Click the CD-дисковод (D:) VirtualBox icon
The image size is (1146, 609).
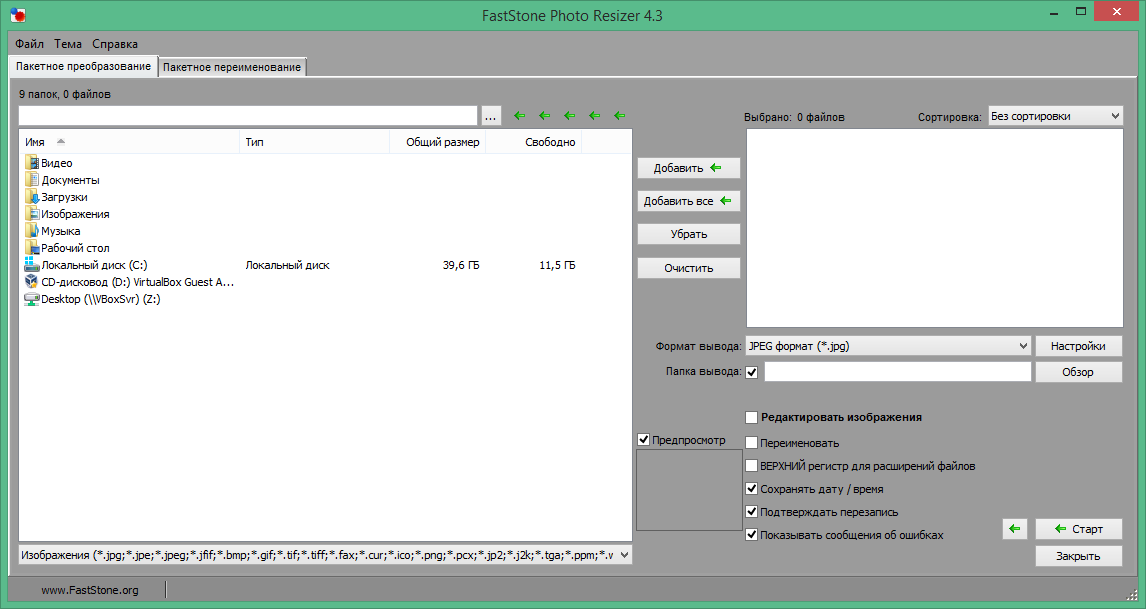click(x=31, y=281)
